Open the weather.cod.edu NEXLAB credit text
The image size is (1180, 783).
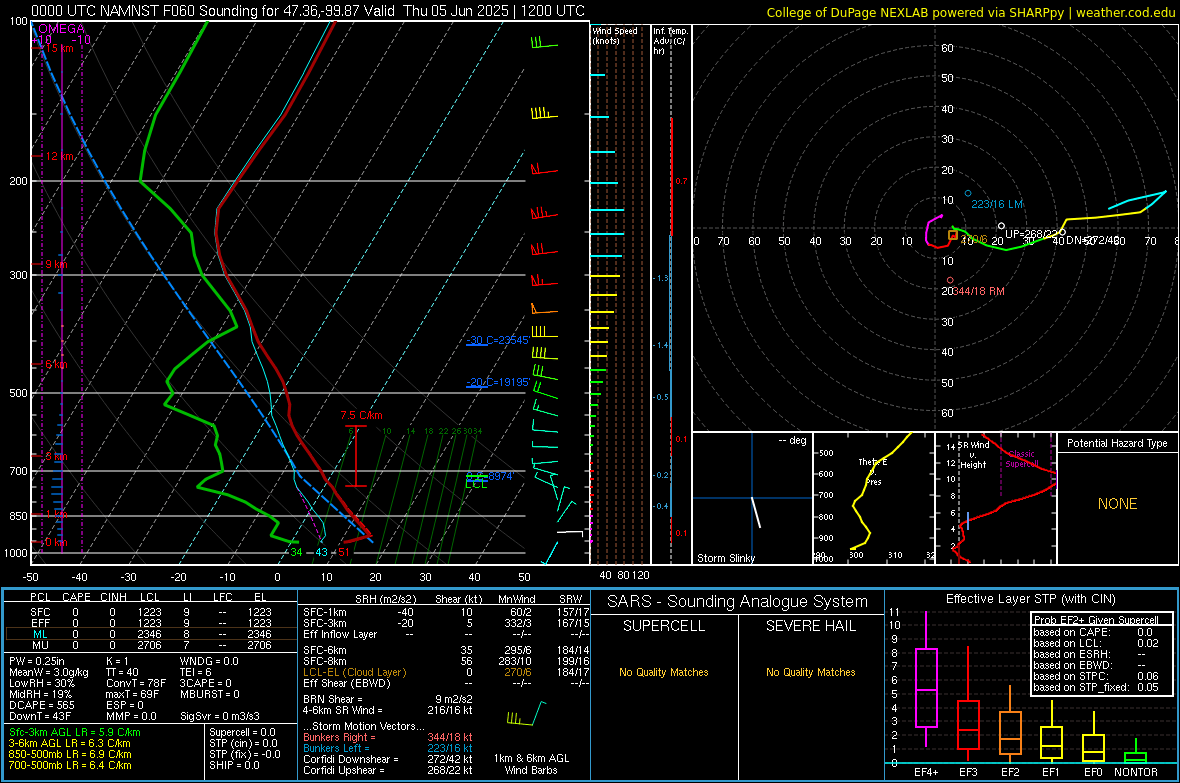tap(971, 12)
